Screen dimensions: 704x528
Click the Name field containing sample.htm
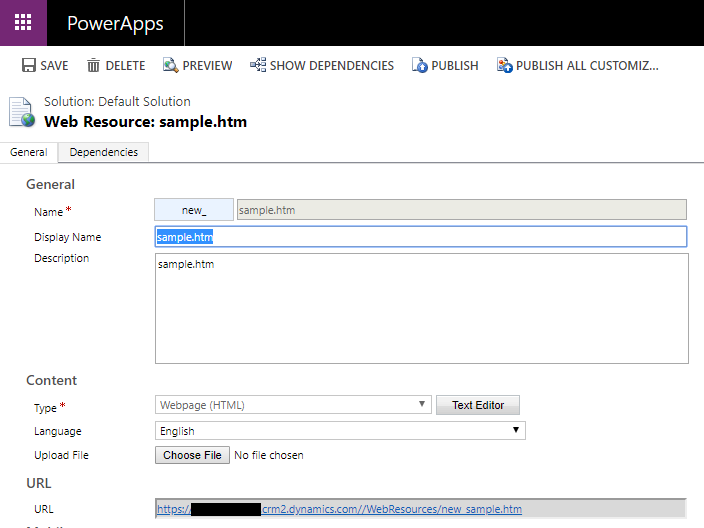coord(460,210)
